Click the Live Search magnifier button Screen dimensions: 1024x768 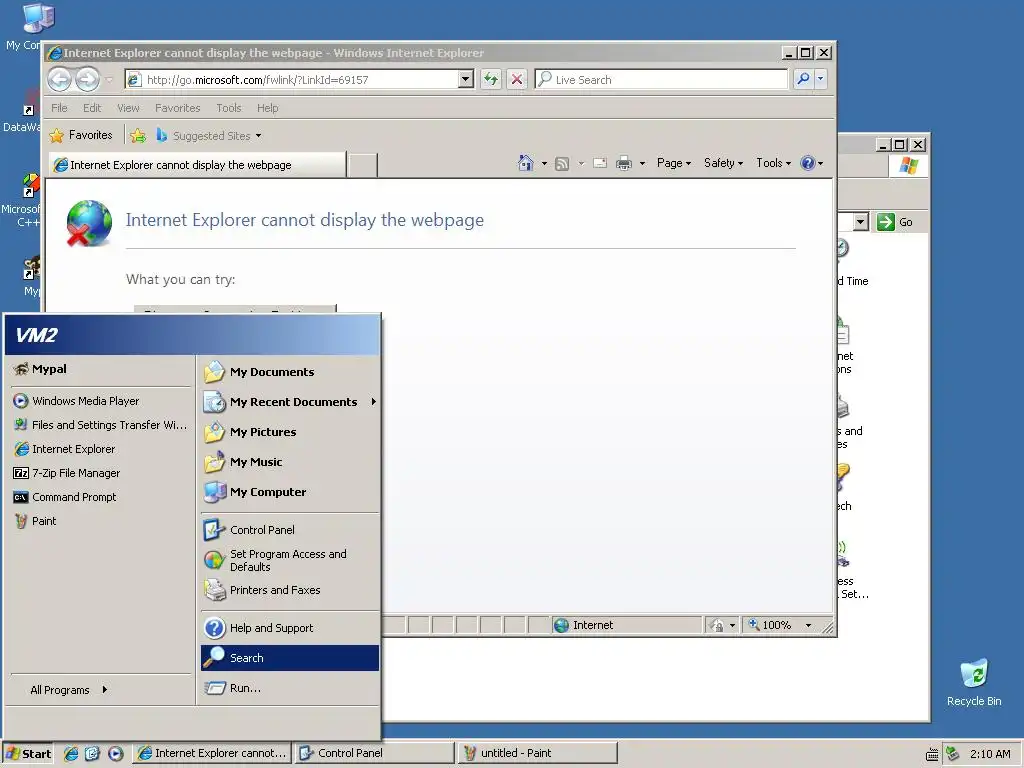[x=803, y=79]
